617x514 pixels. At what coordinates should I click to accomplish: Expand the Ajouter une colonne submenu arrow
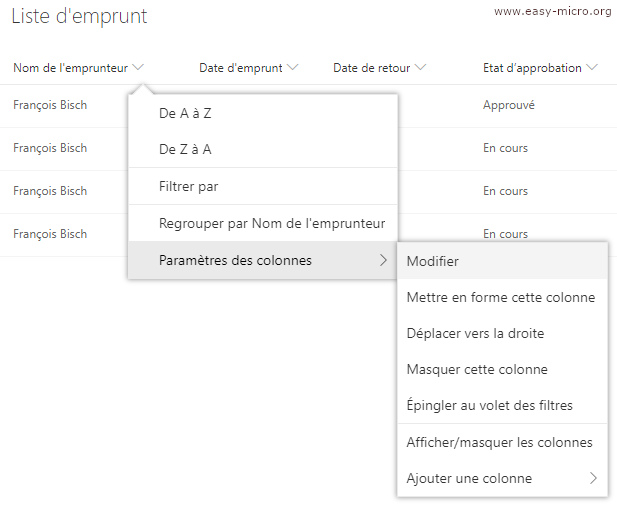click(x=593, y=478)
